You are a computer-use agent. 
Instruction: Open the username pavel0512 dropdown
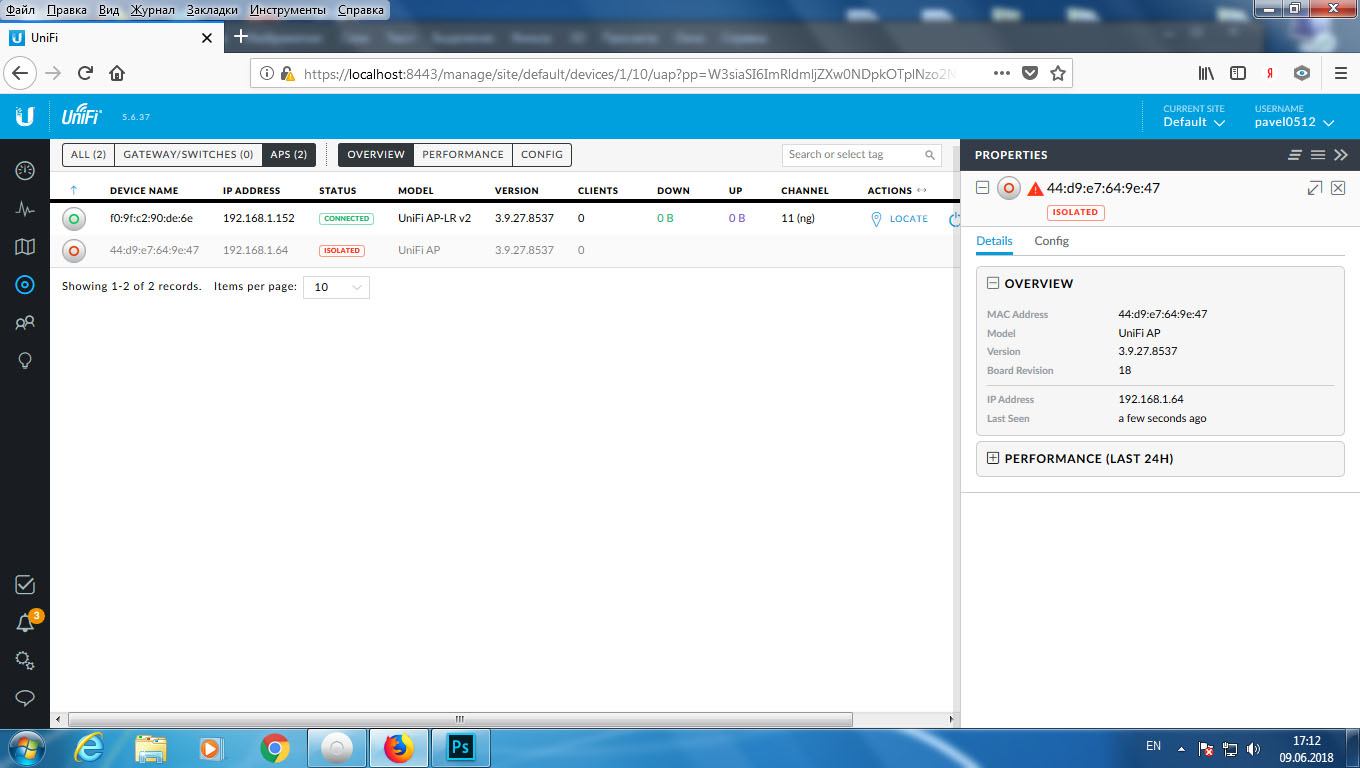click(x=1295, y=122)
